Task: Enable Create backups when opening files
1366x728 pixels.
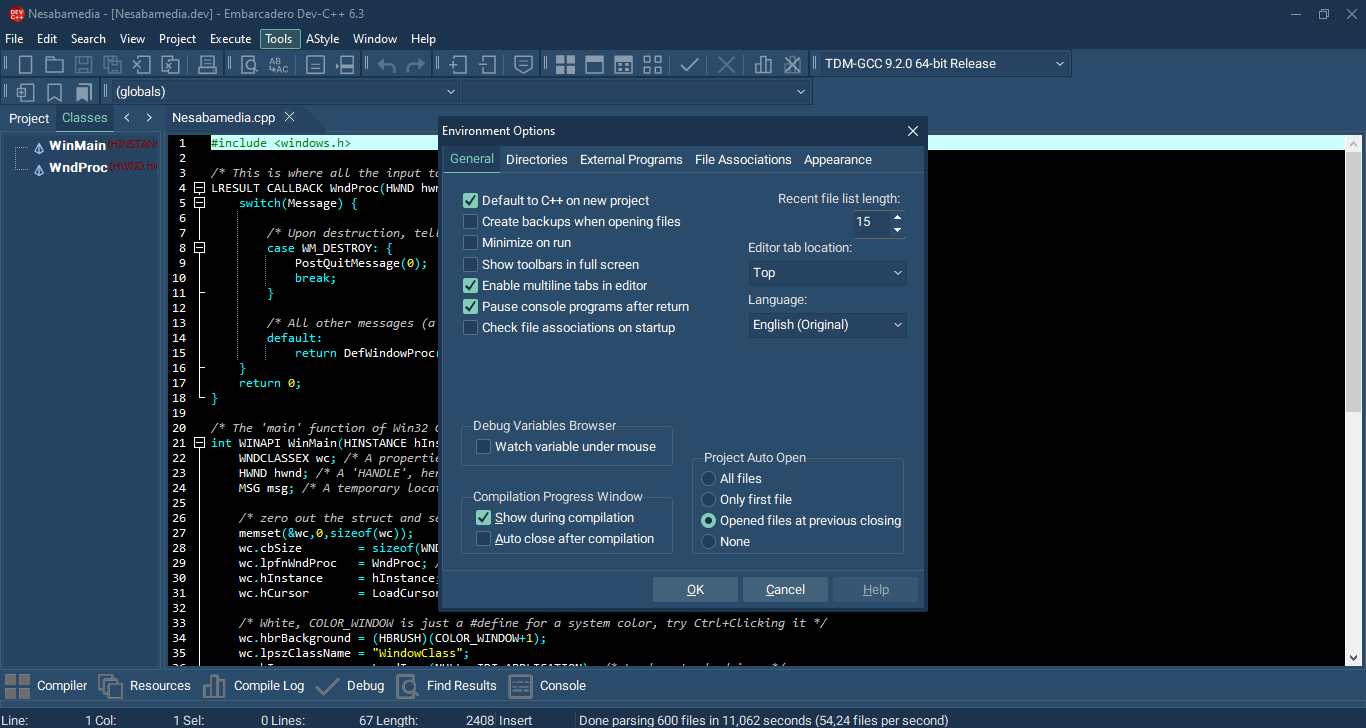Action: pyautogui.click(x=471, y=222)
